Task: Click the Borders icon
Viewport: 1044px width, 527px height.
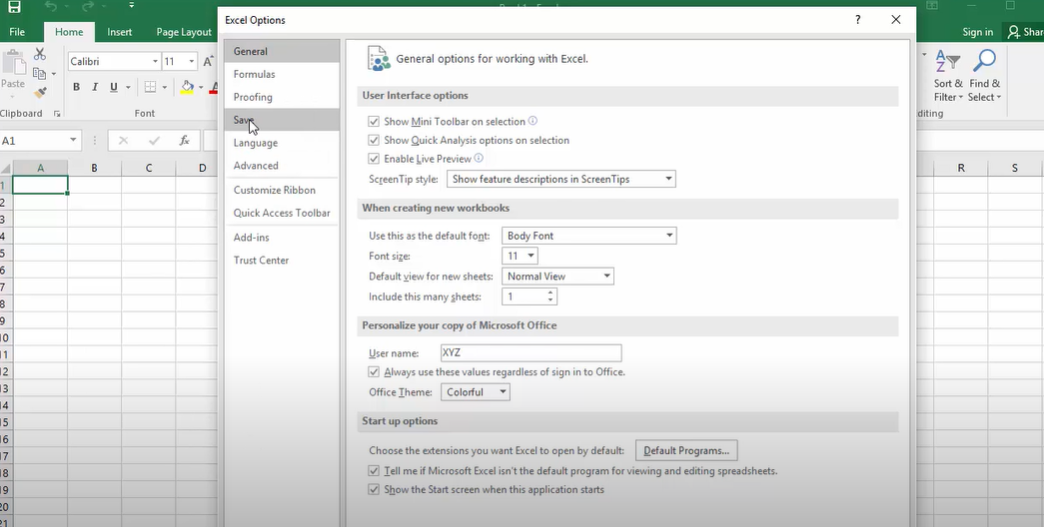Action: point(150,87)
